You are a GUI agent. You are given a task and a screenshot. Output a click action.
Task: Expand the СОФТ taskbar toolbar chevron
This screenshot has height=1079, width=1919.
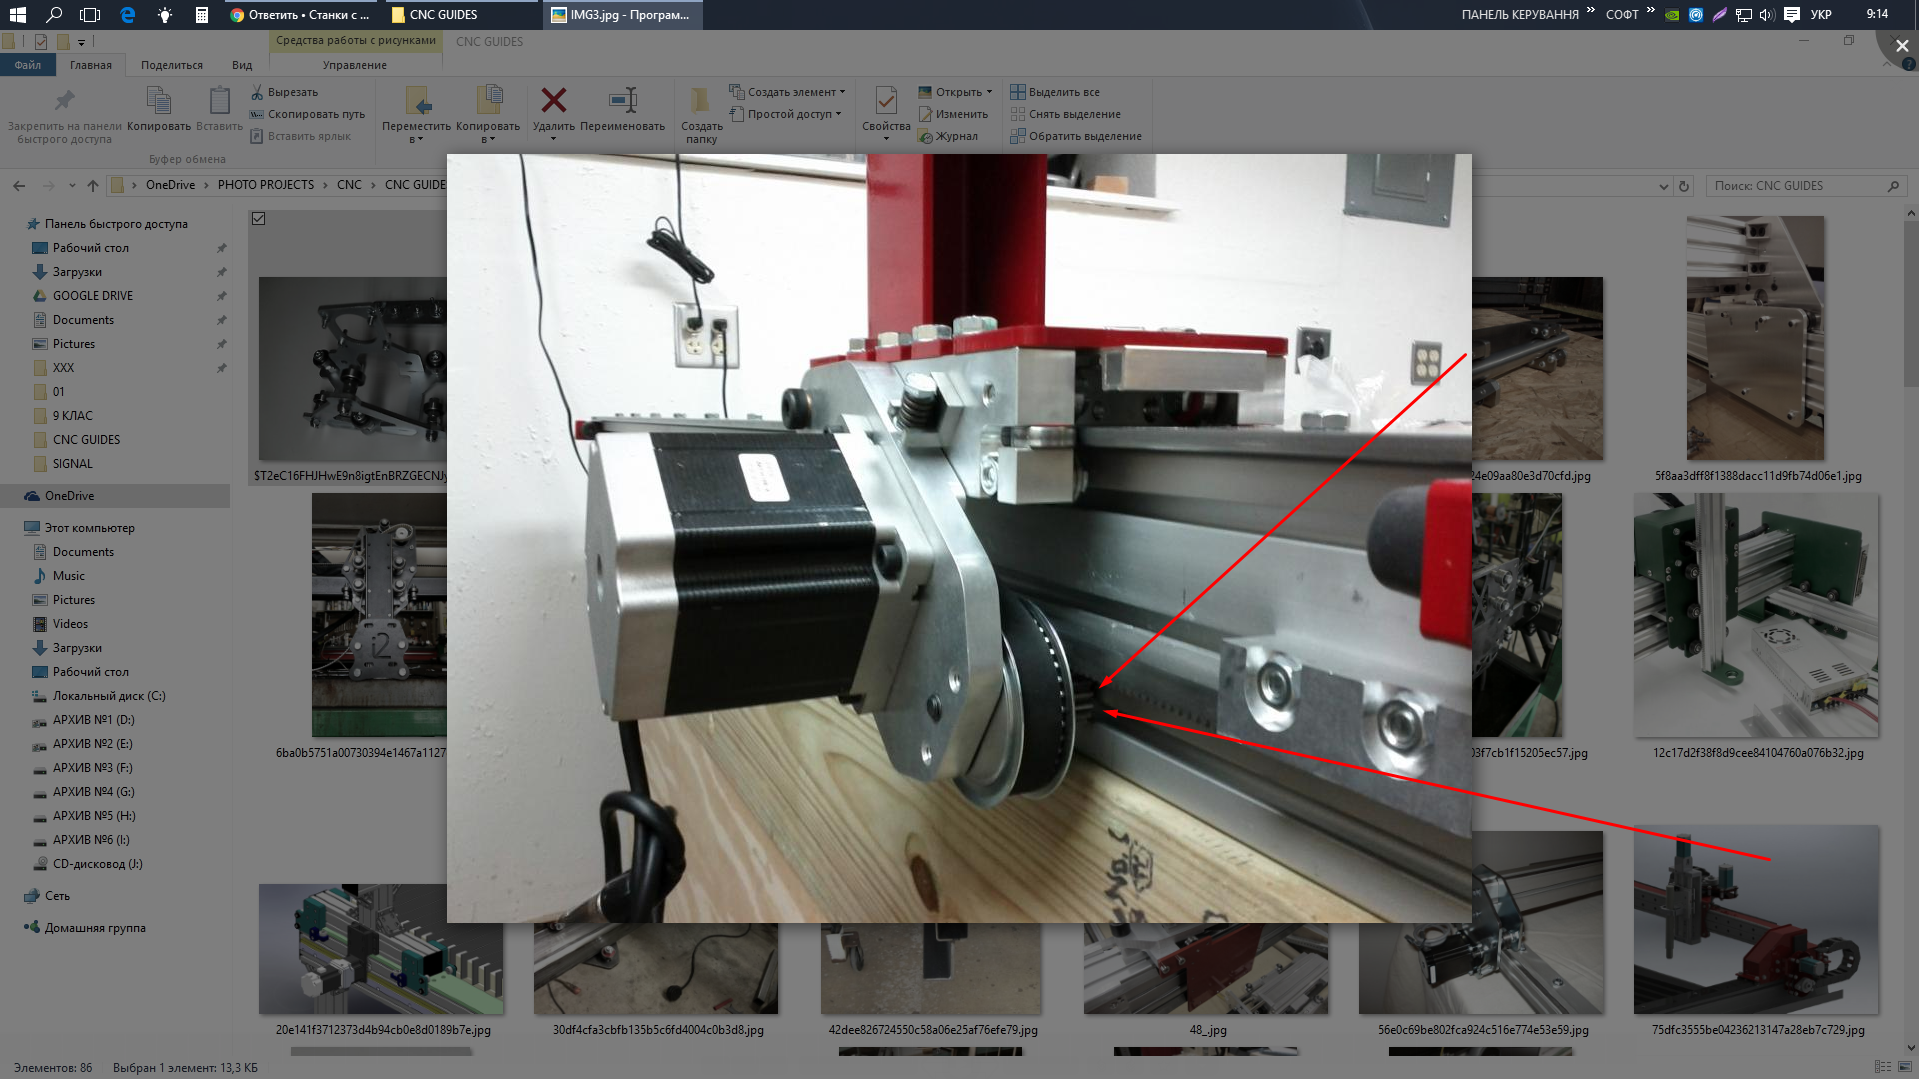point(1651,12)
